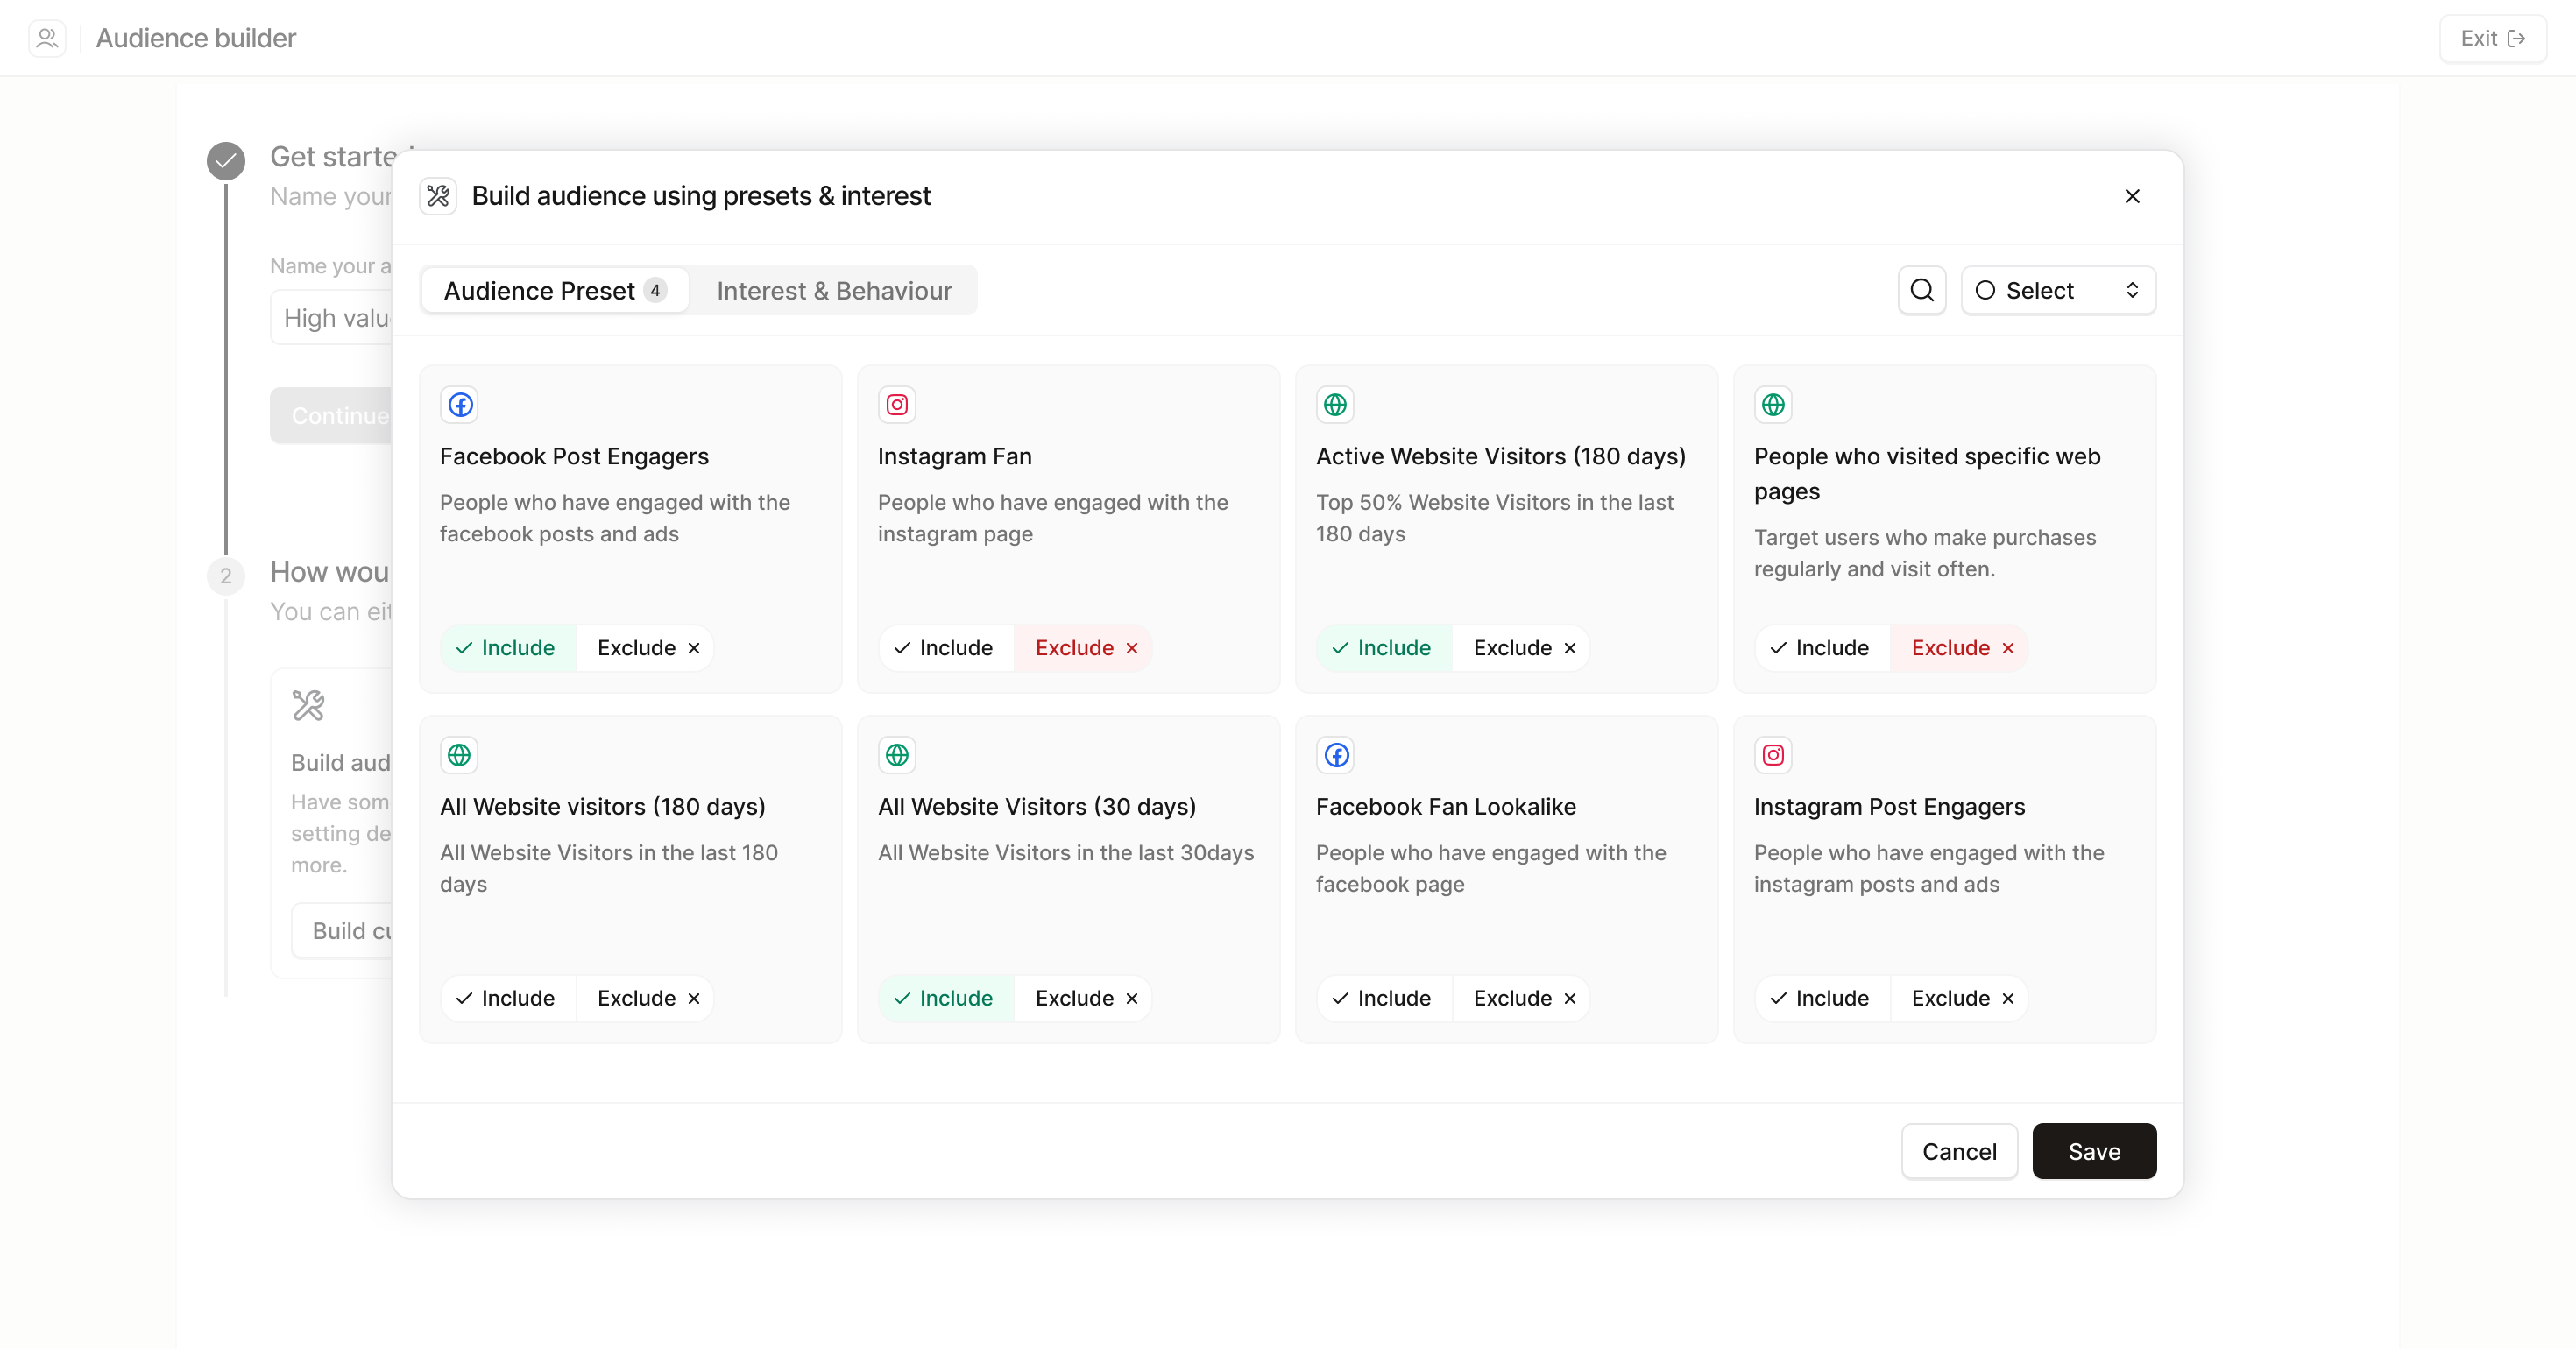Close the Build audience dialog with X
This screenshot has height=1349, width=2576.
tap(2132, 196)
